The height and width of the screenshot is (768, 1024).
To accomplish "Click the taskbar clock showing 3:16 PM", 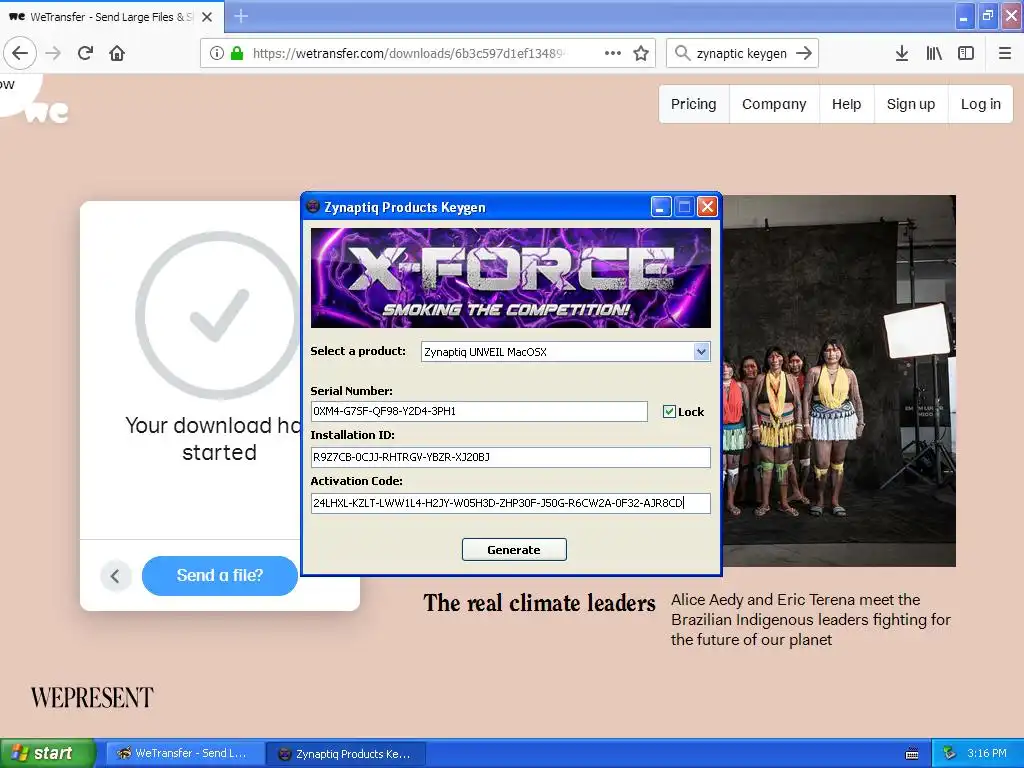I will 986,754.
